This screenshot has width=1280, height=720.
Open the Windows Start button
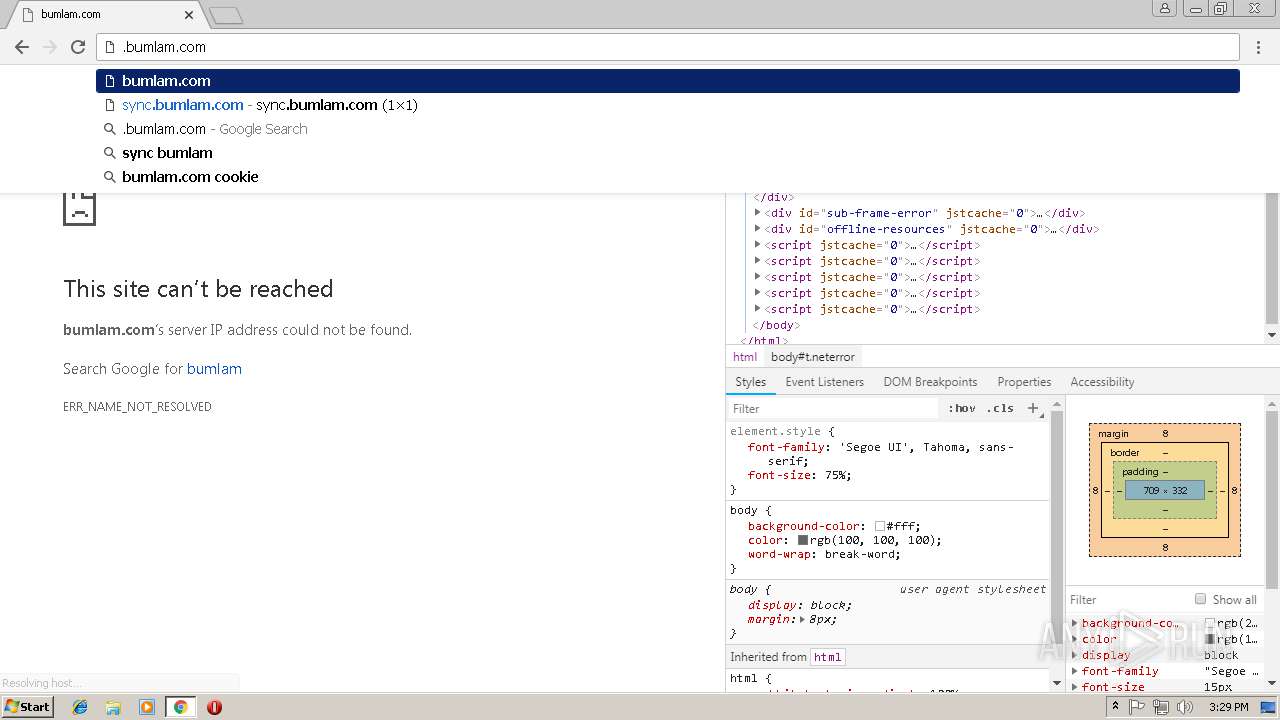coord(28,707)
